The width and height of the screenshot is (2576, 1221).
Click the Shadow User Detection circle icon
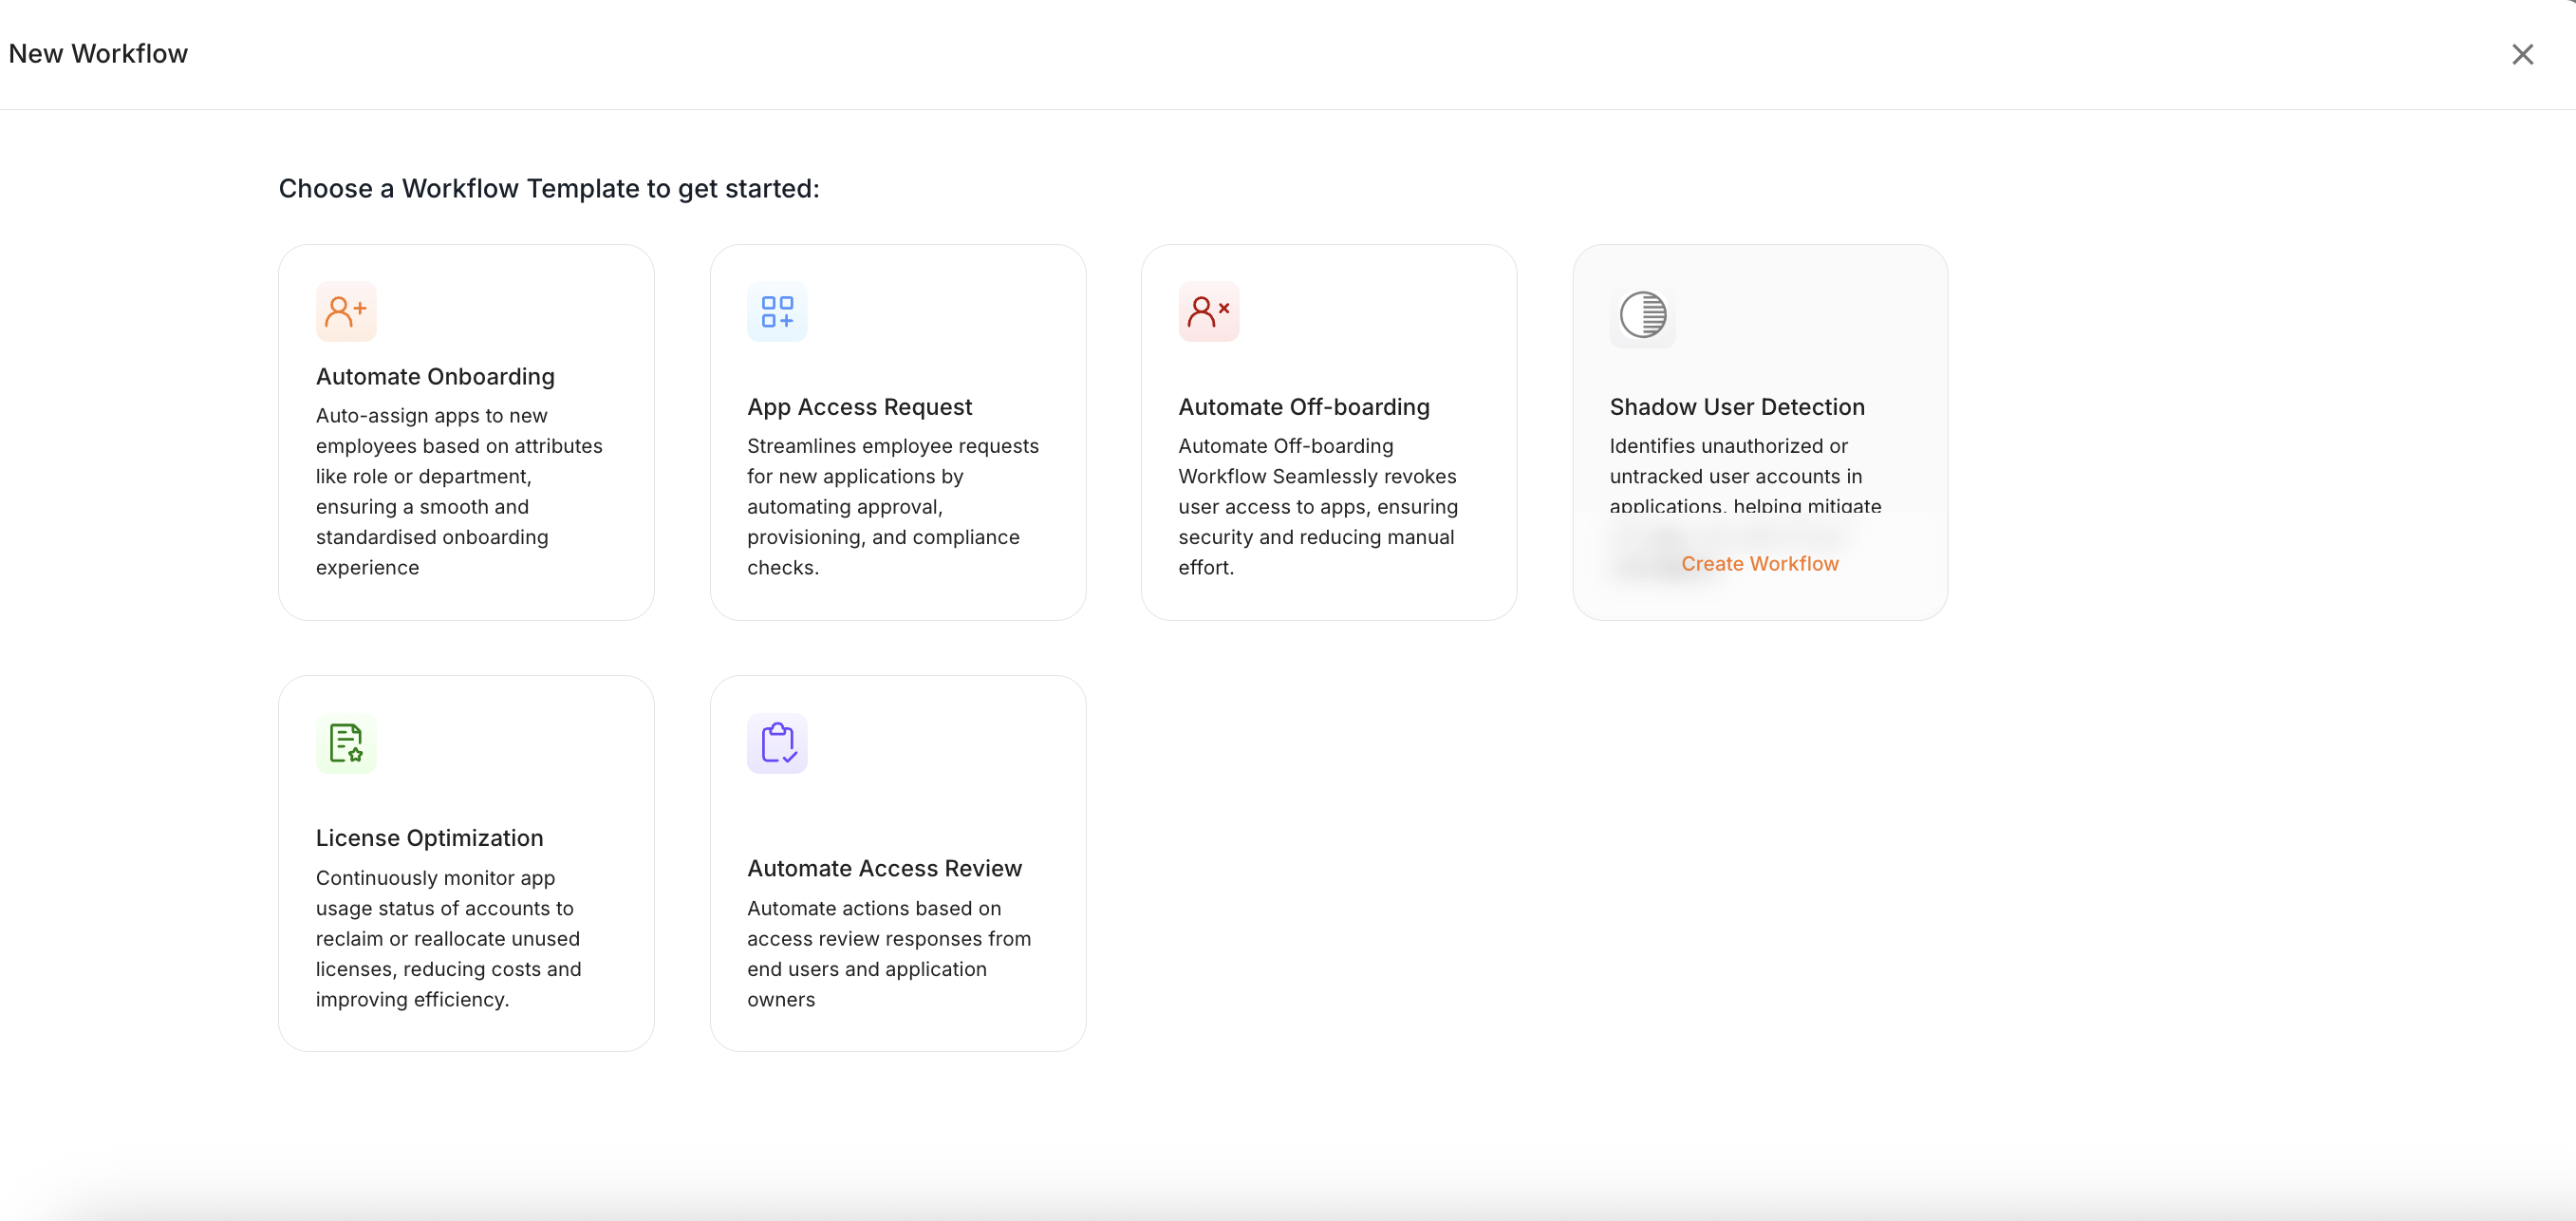tap(1642, 315)
